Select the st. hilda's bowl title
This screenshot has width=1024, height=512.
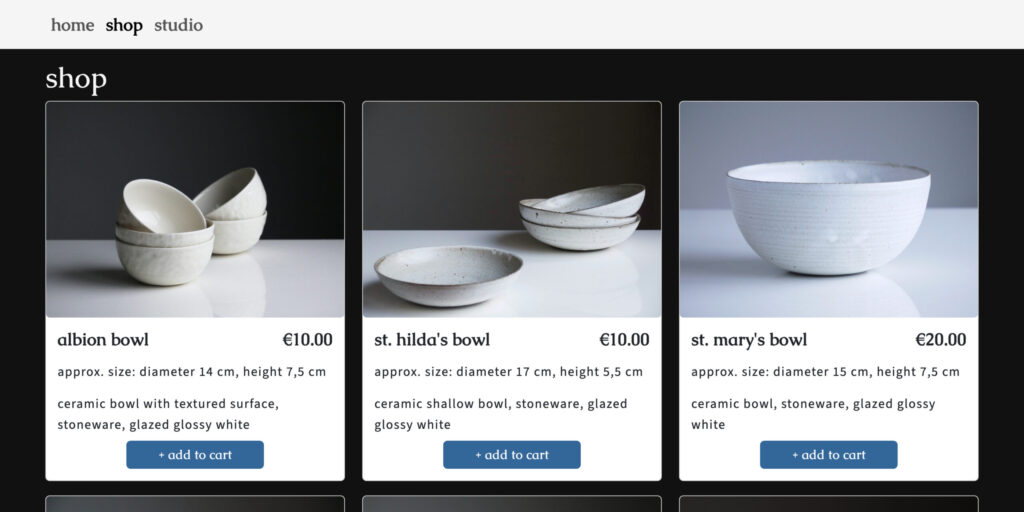[432, 340]
